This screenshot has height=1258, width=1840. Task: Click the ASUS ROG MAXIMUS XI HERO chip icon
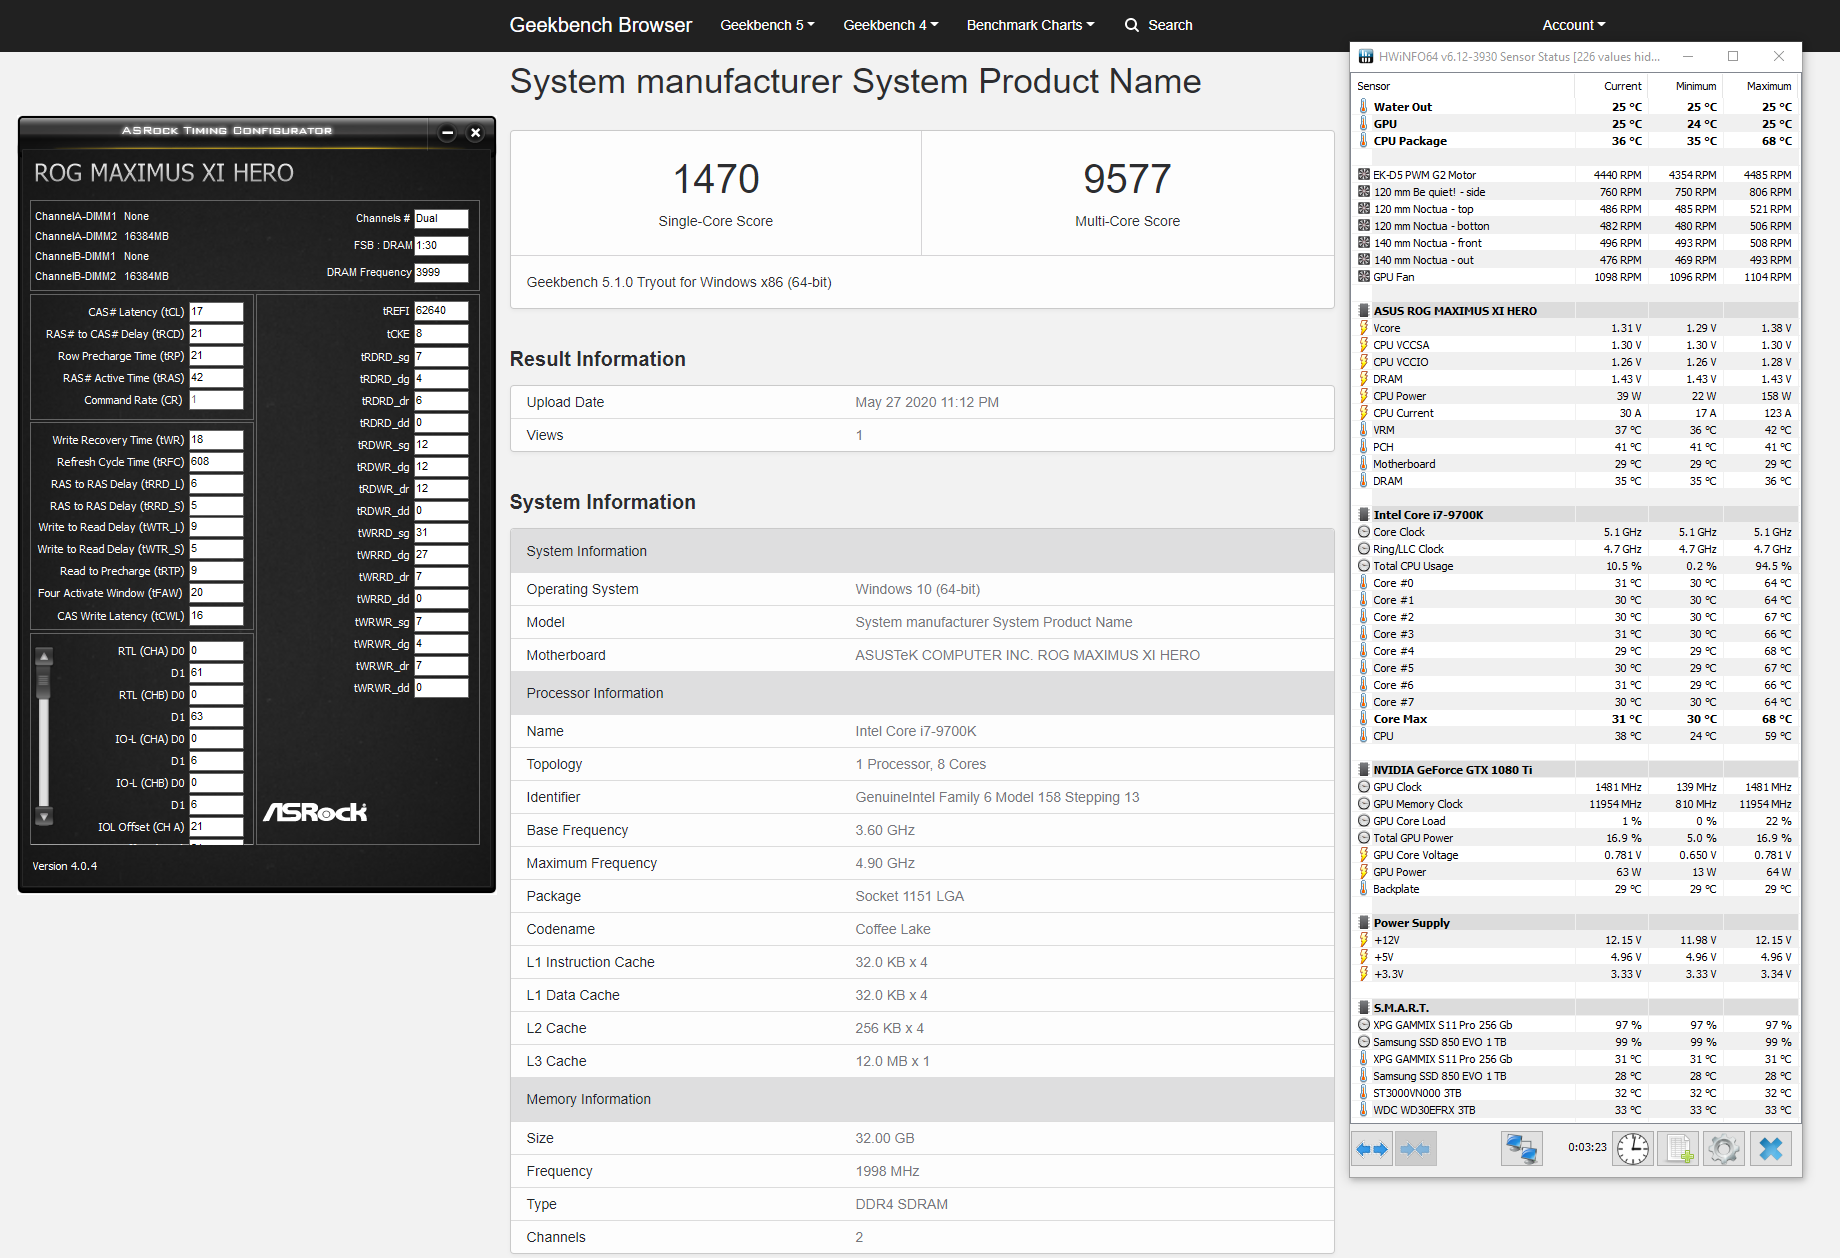click(1364, 311)
